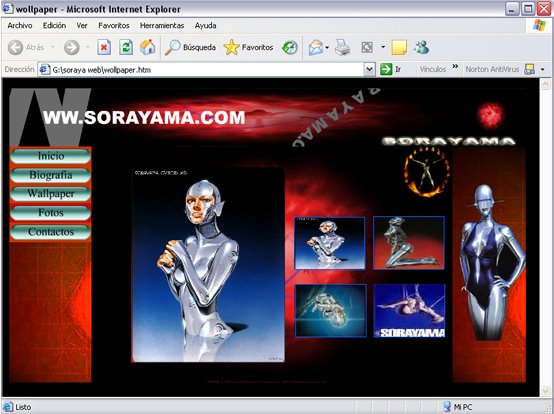554x414 pixels.
Task: Open Búsqueda search tool
Action: [x=190, y=47]
